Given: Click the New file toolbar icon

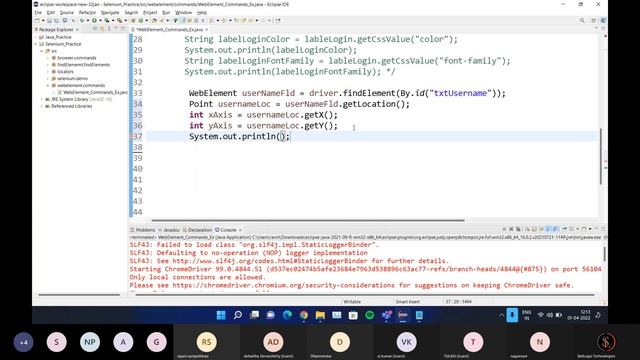Looking at the screenshot, I should 37,20.
